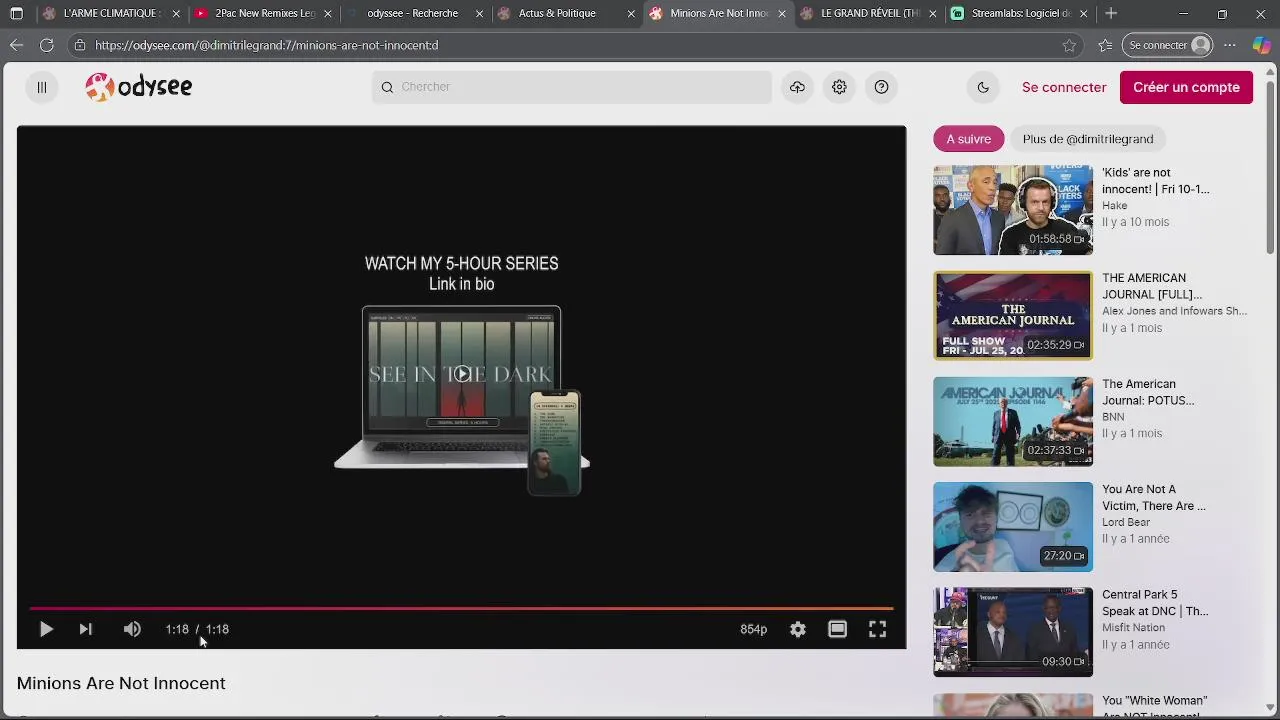Close the Minions Are Not Innocent tab
The height and width of the screenshot is (720, 1280).
tap(782, 14)
